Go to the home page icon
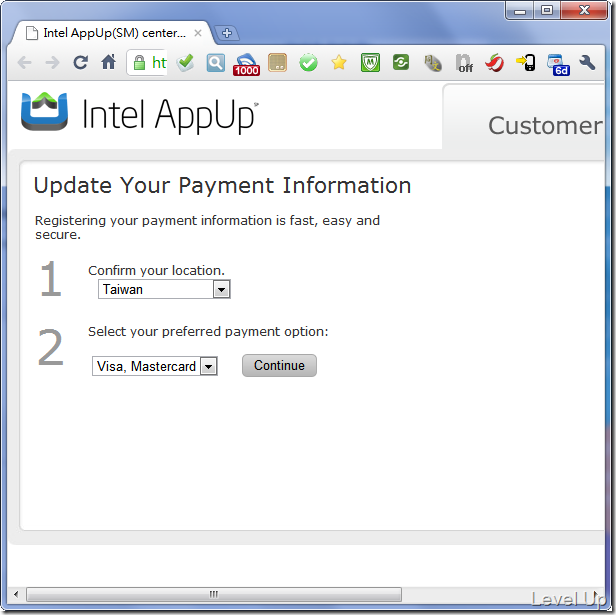This screenshot has width=616, height=615. 108,62
